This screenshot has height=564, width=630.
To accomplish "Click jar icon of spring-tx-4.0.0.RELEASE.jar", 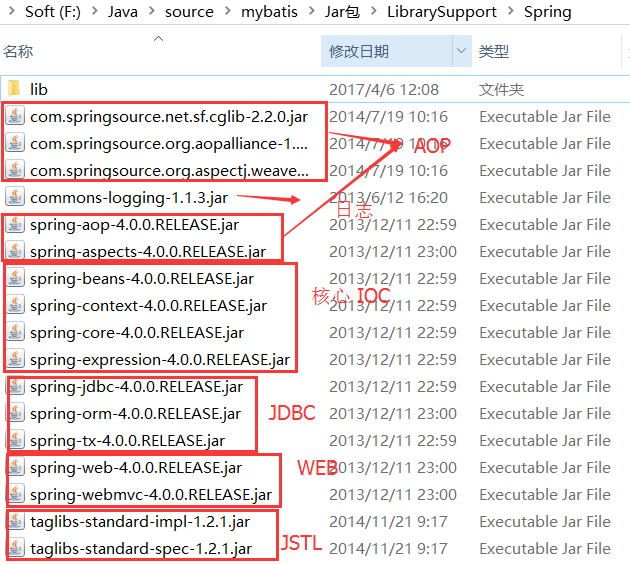I will point(15,440).
